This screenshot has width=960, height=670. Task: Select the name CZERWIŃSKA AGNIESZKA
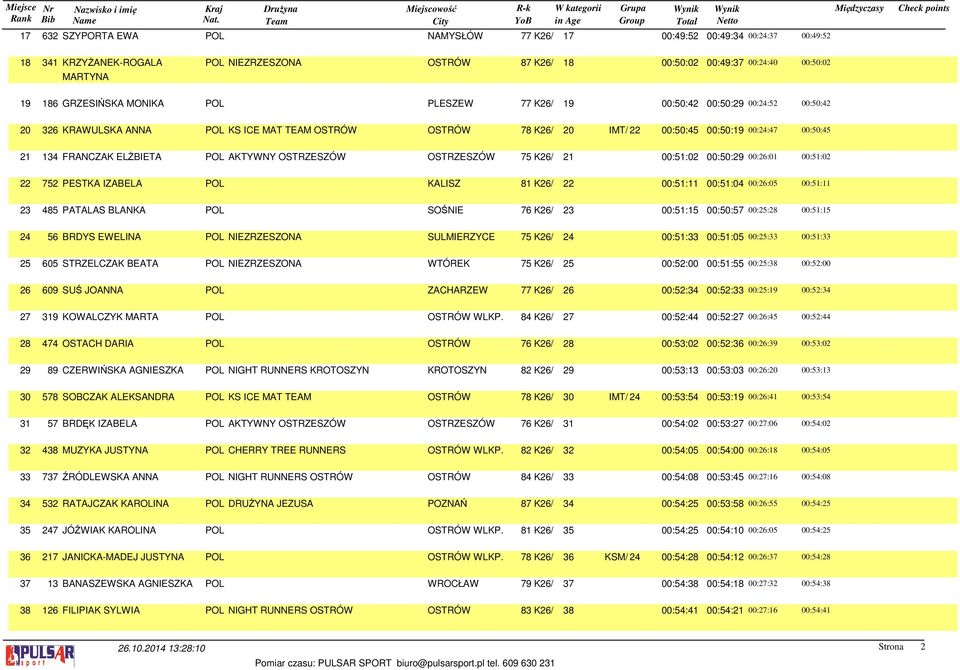pyautogui.click(x=123, y=371)
